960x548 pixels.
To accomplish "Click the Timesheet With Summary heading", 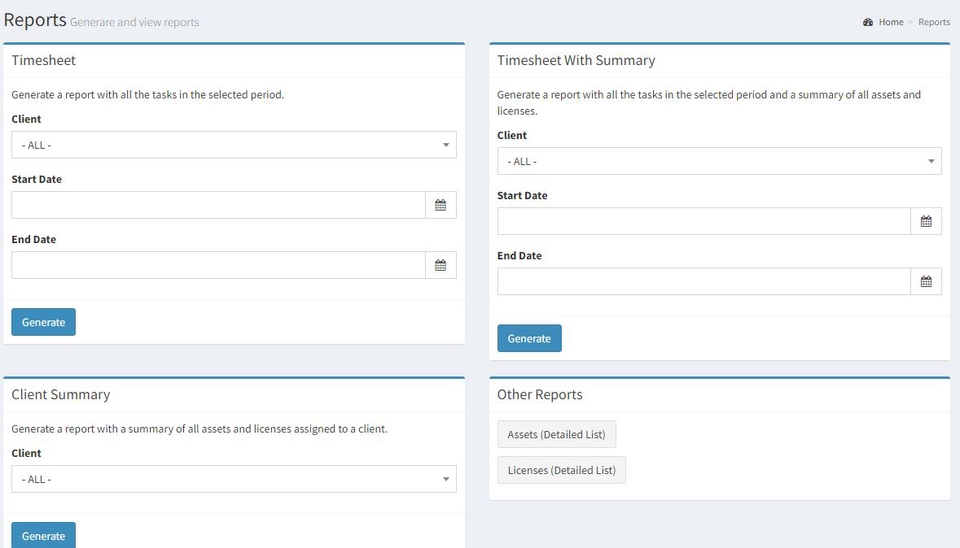I will (576, 60).
